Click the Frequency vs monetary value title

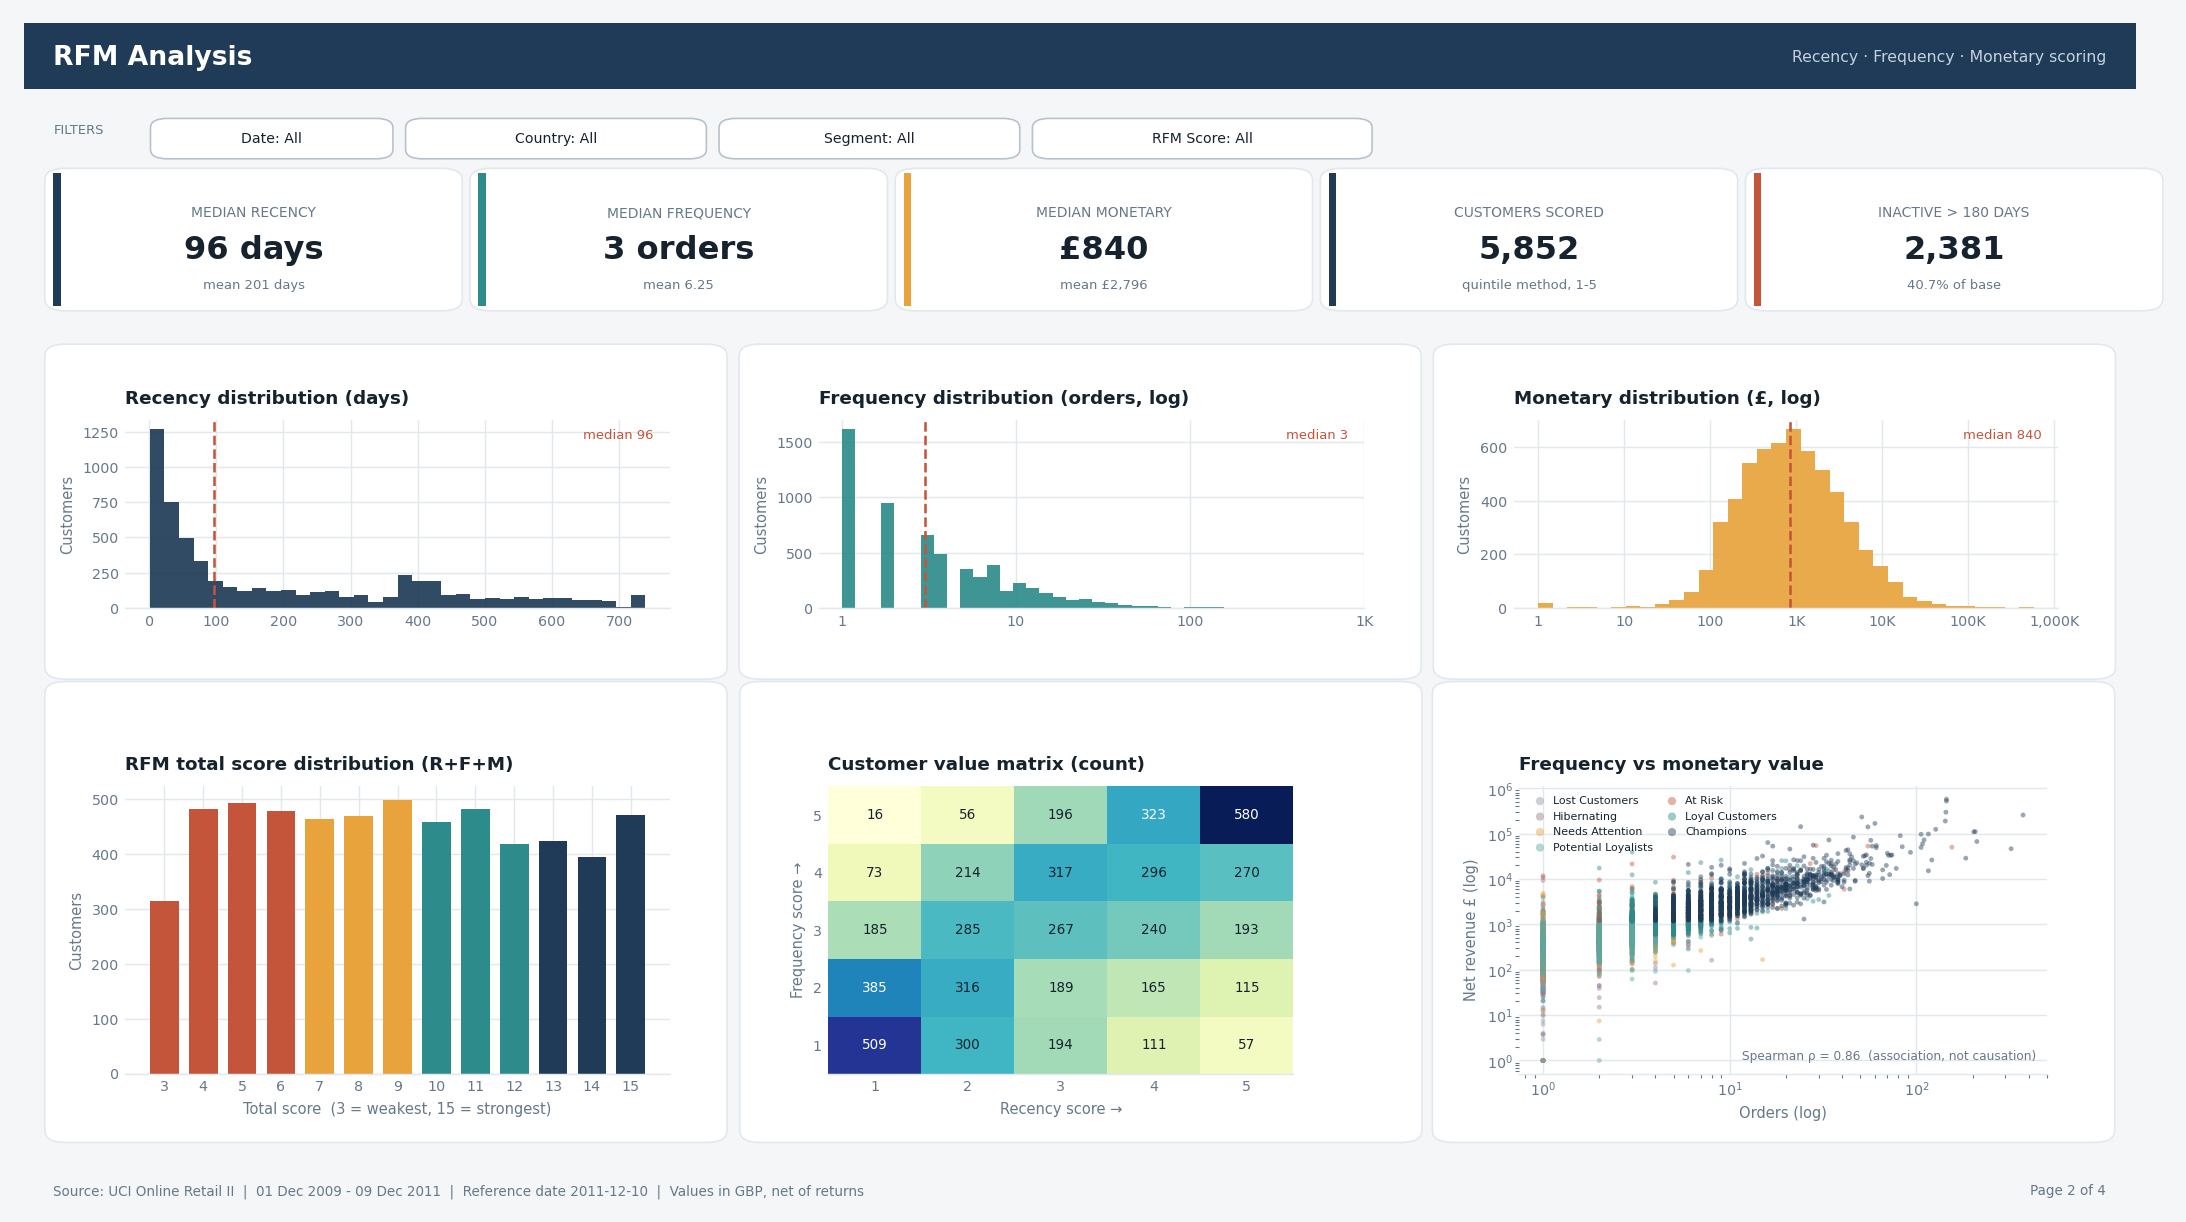tap(1671, 764)
